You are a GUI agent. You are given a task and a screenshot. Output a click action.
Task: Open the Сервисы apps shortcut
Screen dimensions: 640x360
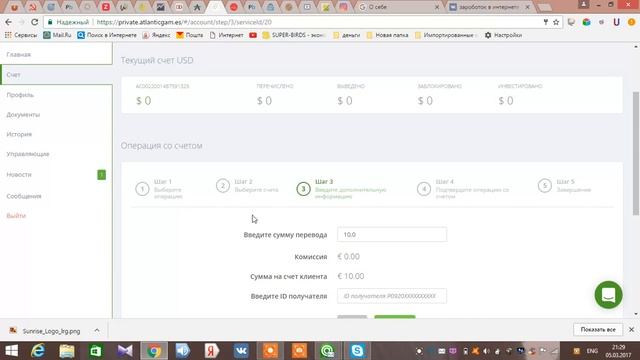pyautogui.click(x=21, y=35)
